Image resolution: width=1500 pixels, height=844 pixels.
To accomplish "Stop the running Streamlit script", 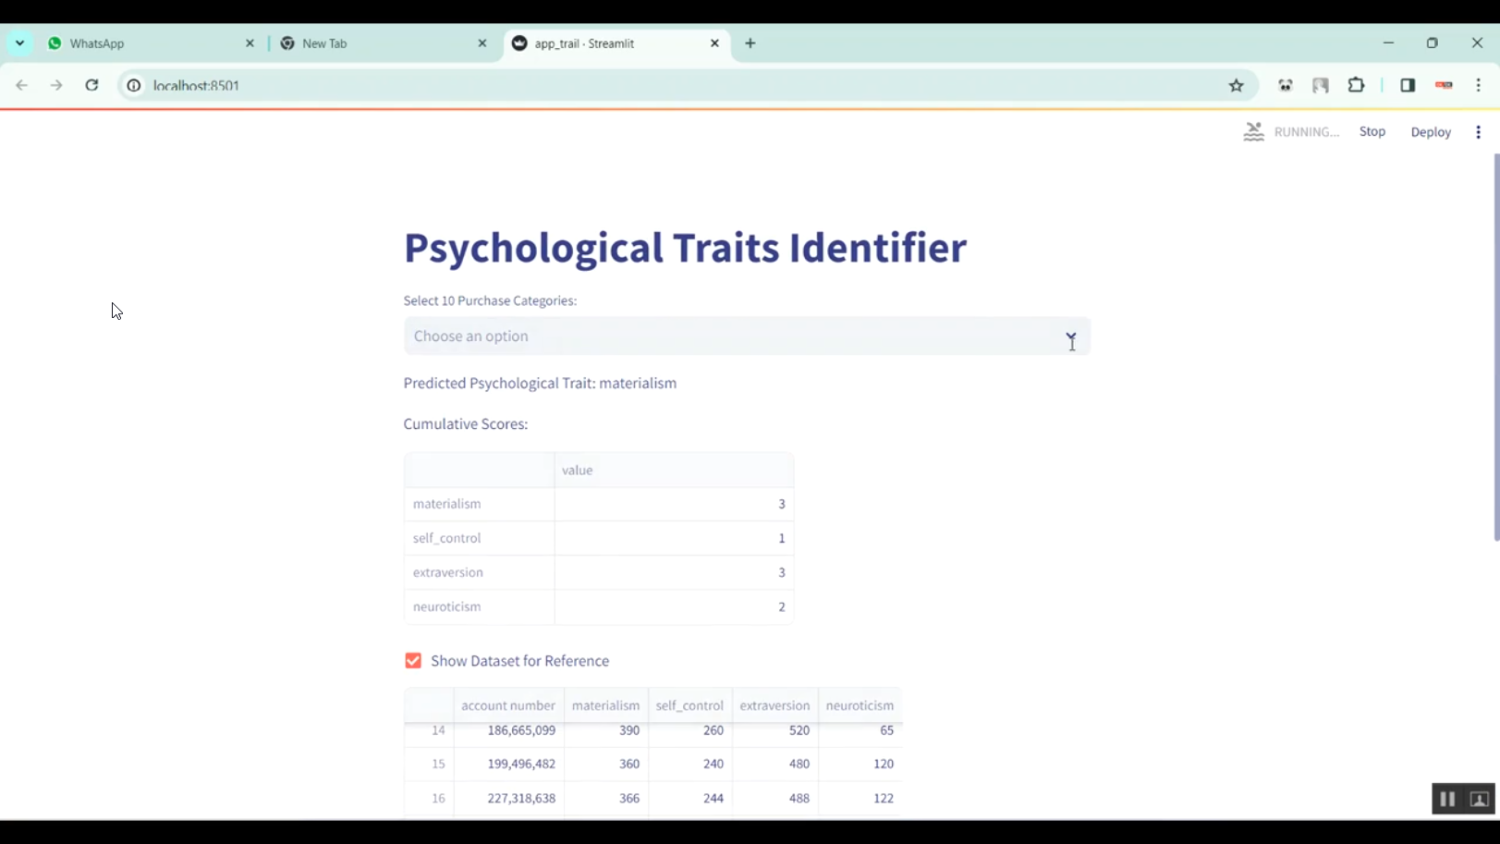I will [1372, 132].
